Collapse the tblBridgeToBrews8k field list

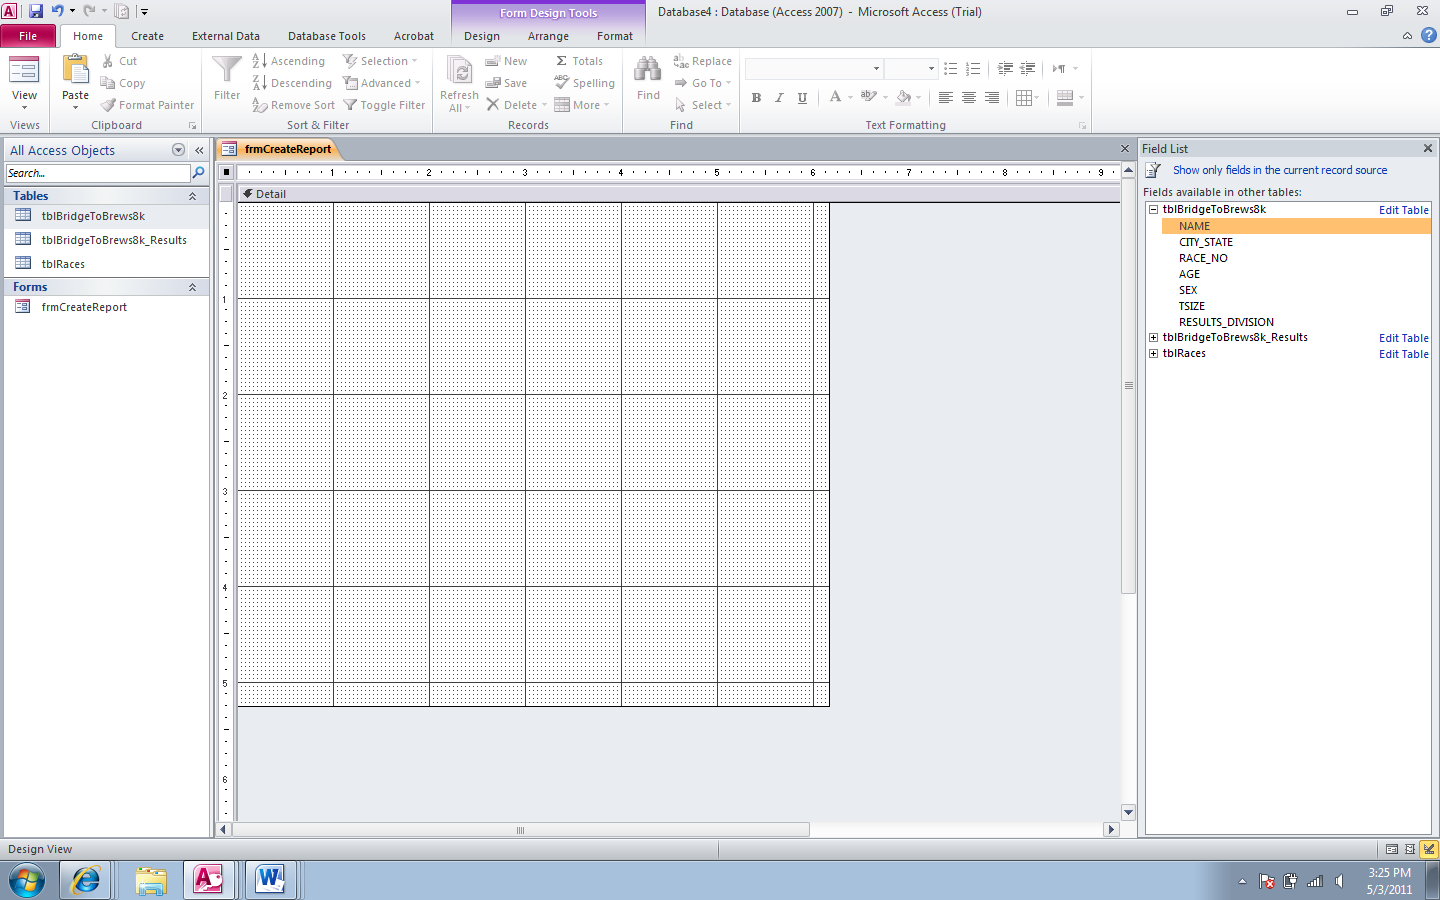(x=1152, y=210)
